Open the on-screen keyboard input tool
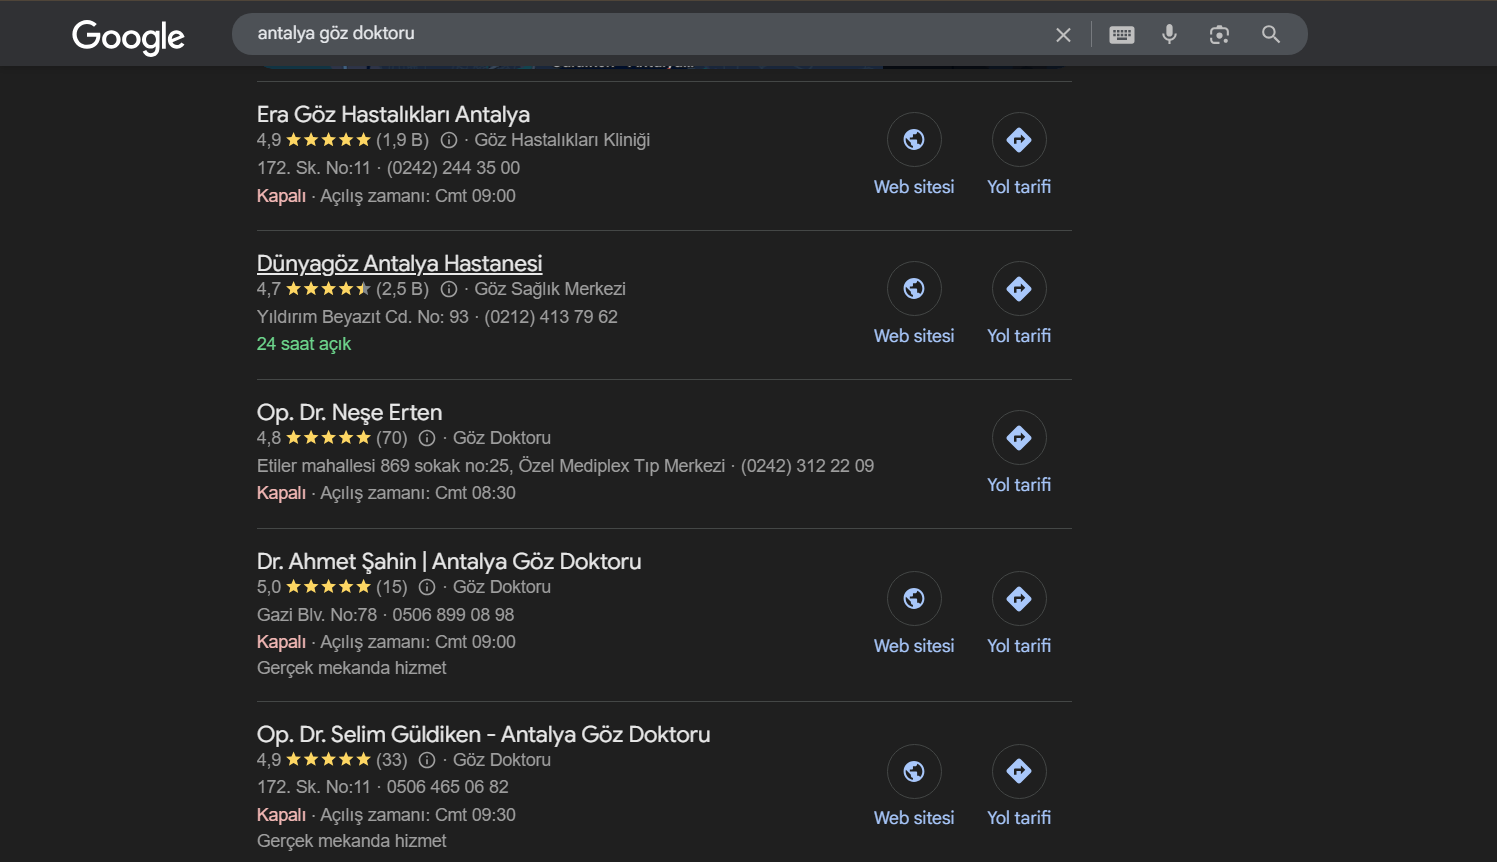 (x=1122, y=35)
